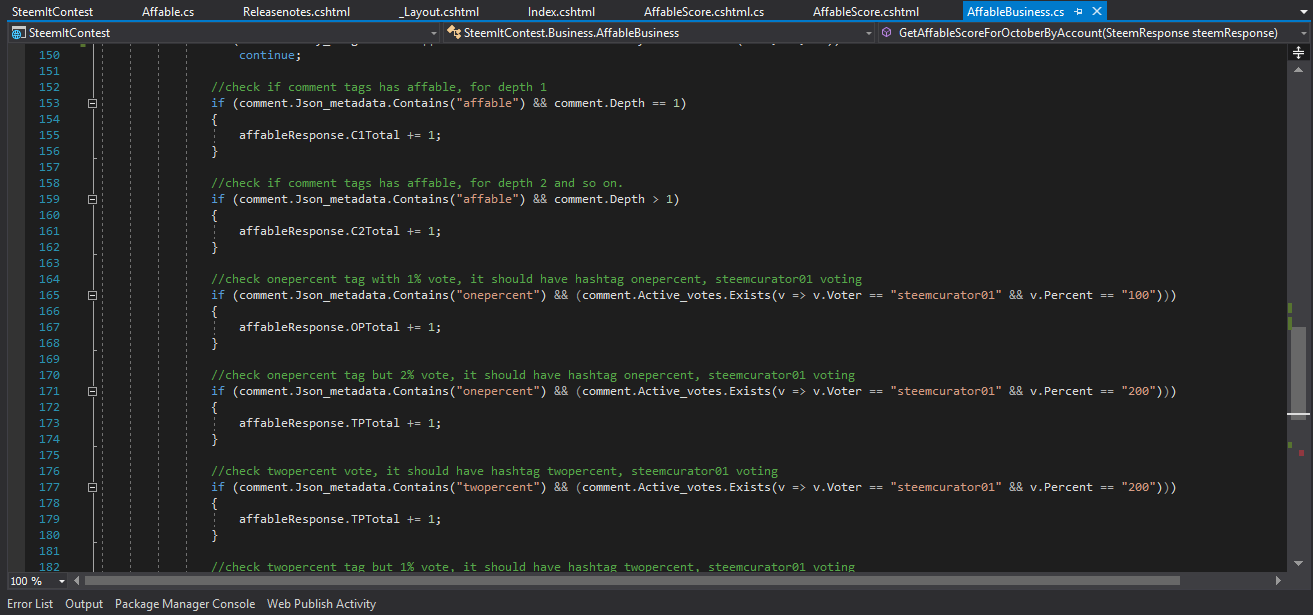Viewport: 1313px width, 615px height.
Task: Click the "twopercent" string on line 177
Action: pos(498,487)
